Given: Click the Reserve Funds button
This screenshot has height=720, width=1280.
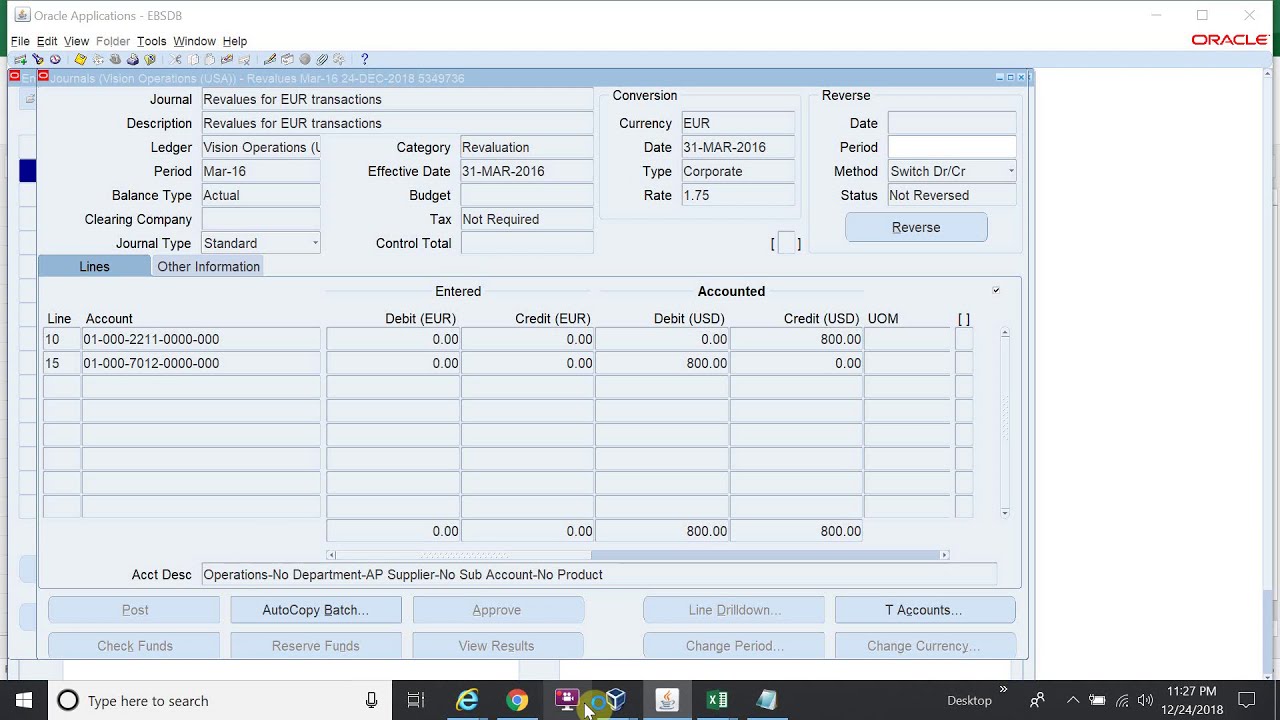Looking at the screenshot, I should pos(316,646).
